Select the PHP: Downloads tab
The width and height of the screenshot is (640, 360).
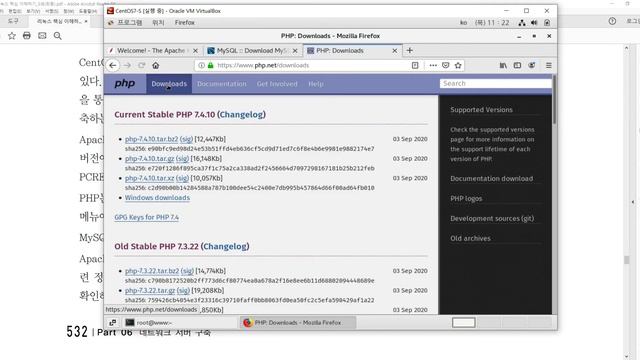point(352,51)
